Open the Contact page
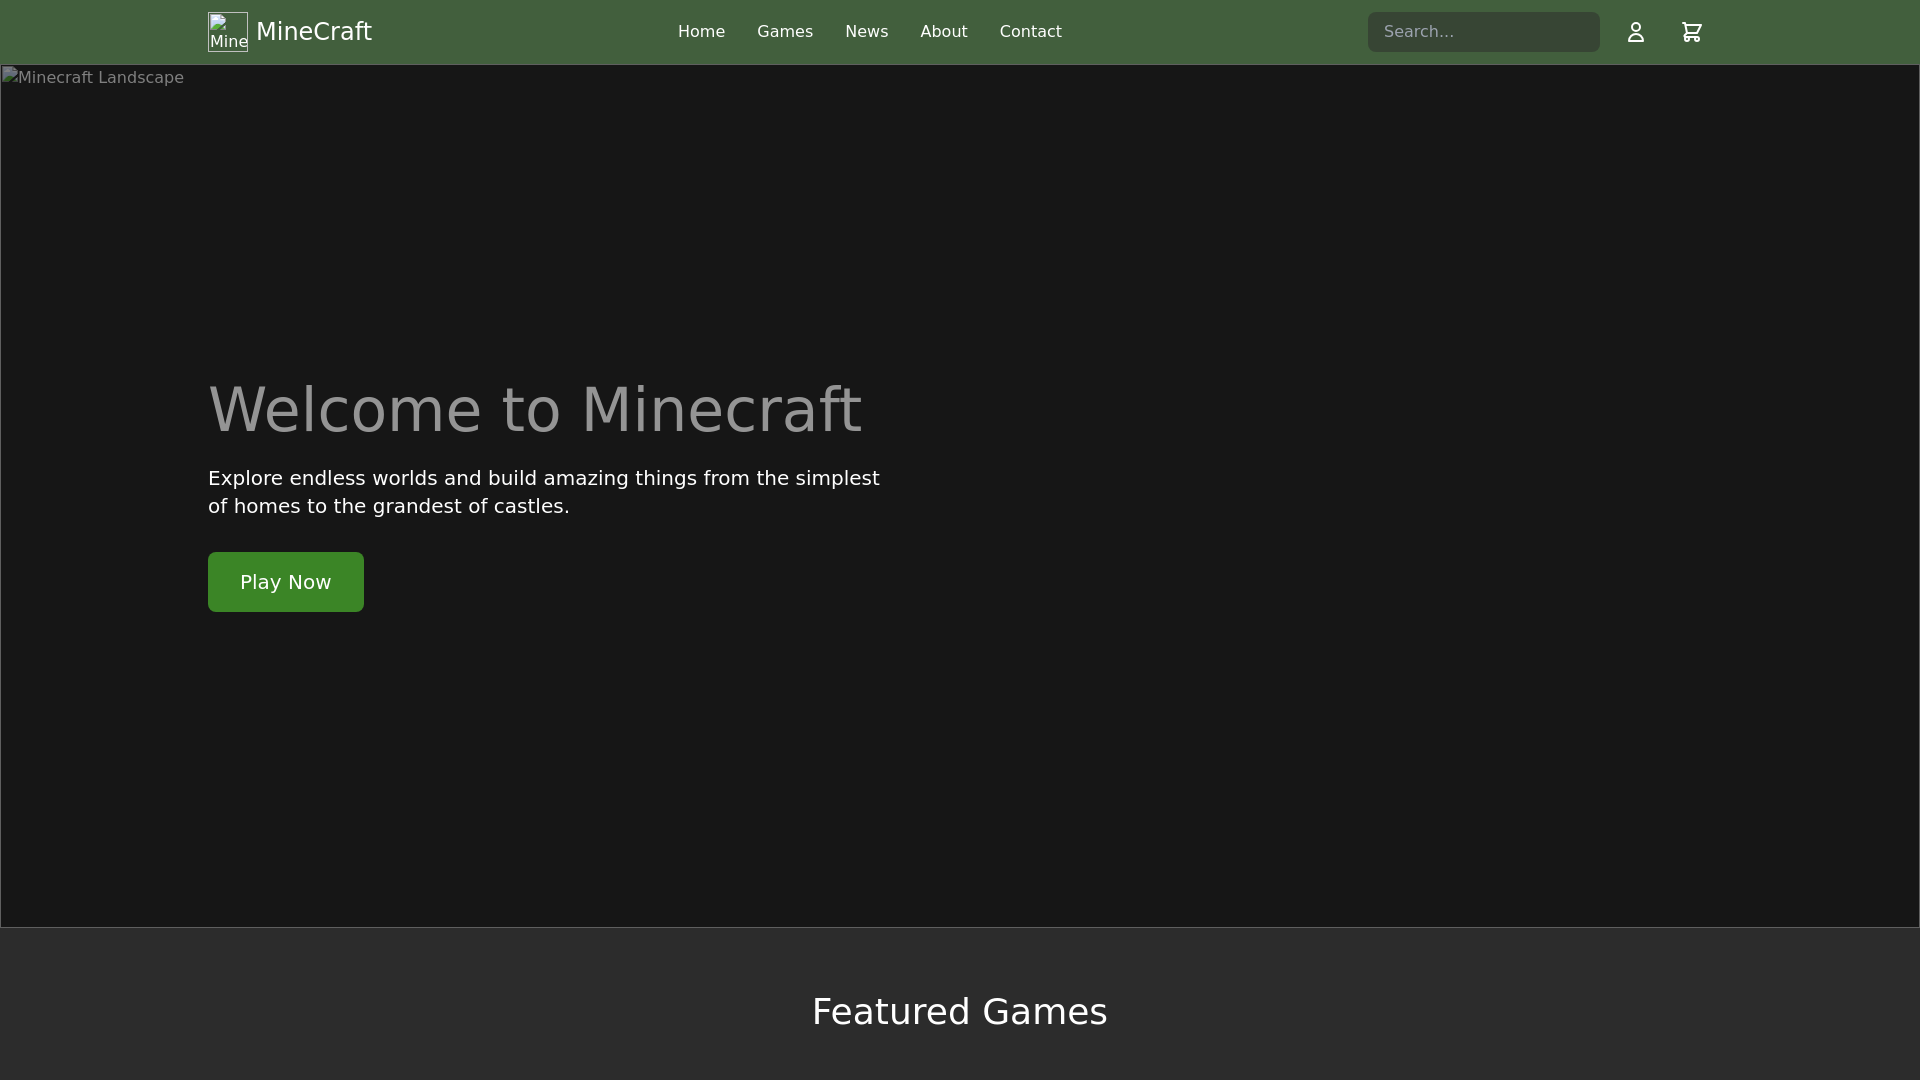Image resolution: width=1920 pixels, height=1080 pixels. coord(1030,31)
